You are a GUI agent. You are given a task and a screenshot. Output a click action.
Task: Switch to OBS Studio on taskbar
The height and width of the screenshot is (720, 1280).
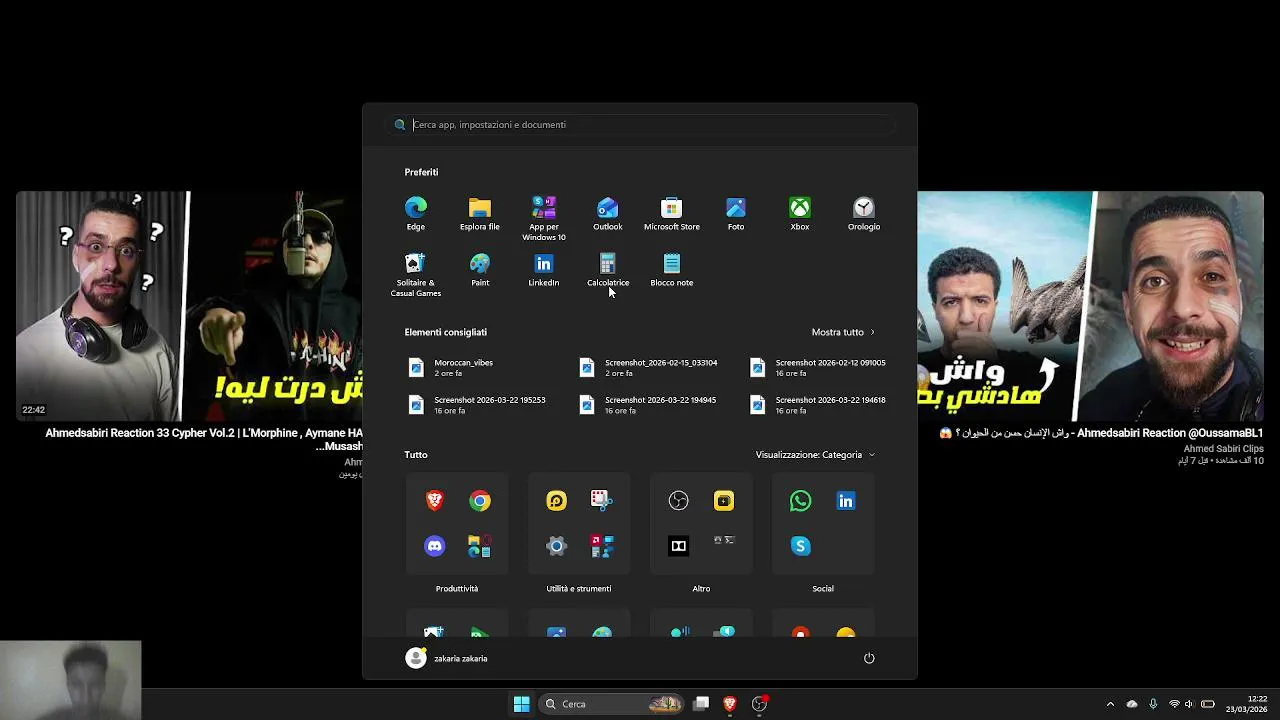(760, 704)
